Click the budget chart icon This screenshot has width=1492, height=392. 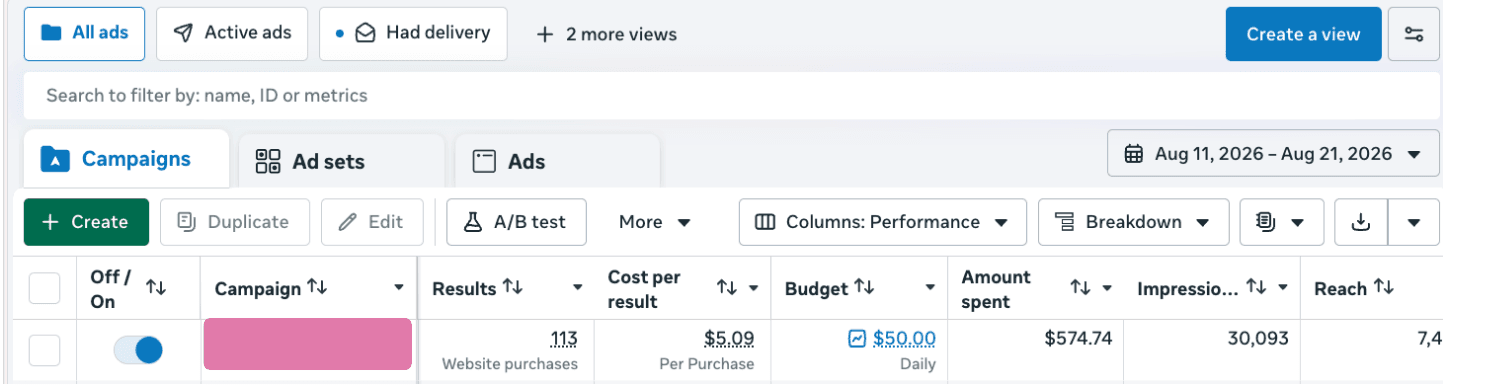point(857,339)
